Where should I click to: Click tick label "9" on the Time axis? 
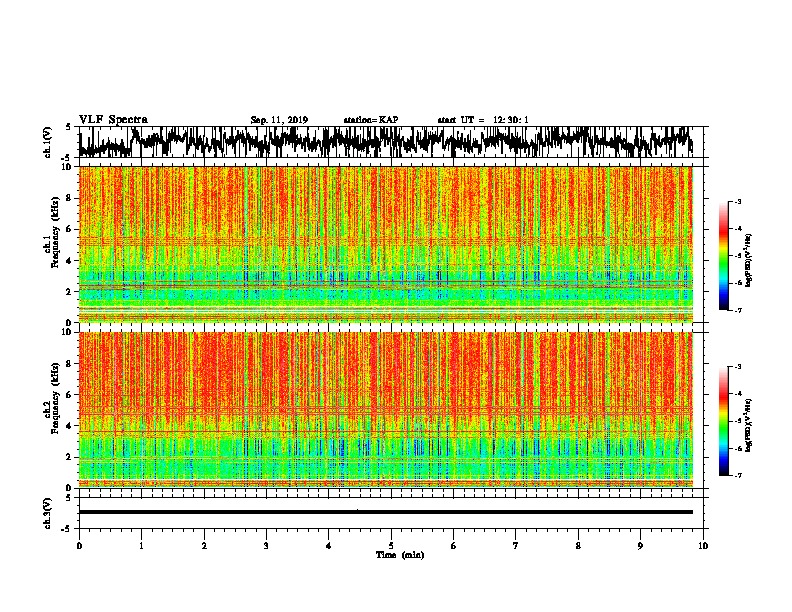click(x=640, y=546)
